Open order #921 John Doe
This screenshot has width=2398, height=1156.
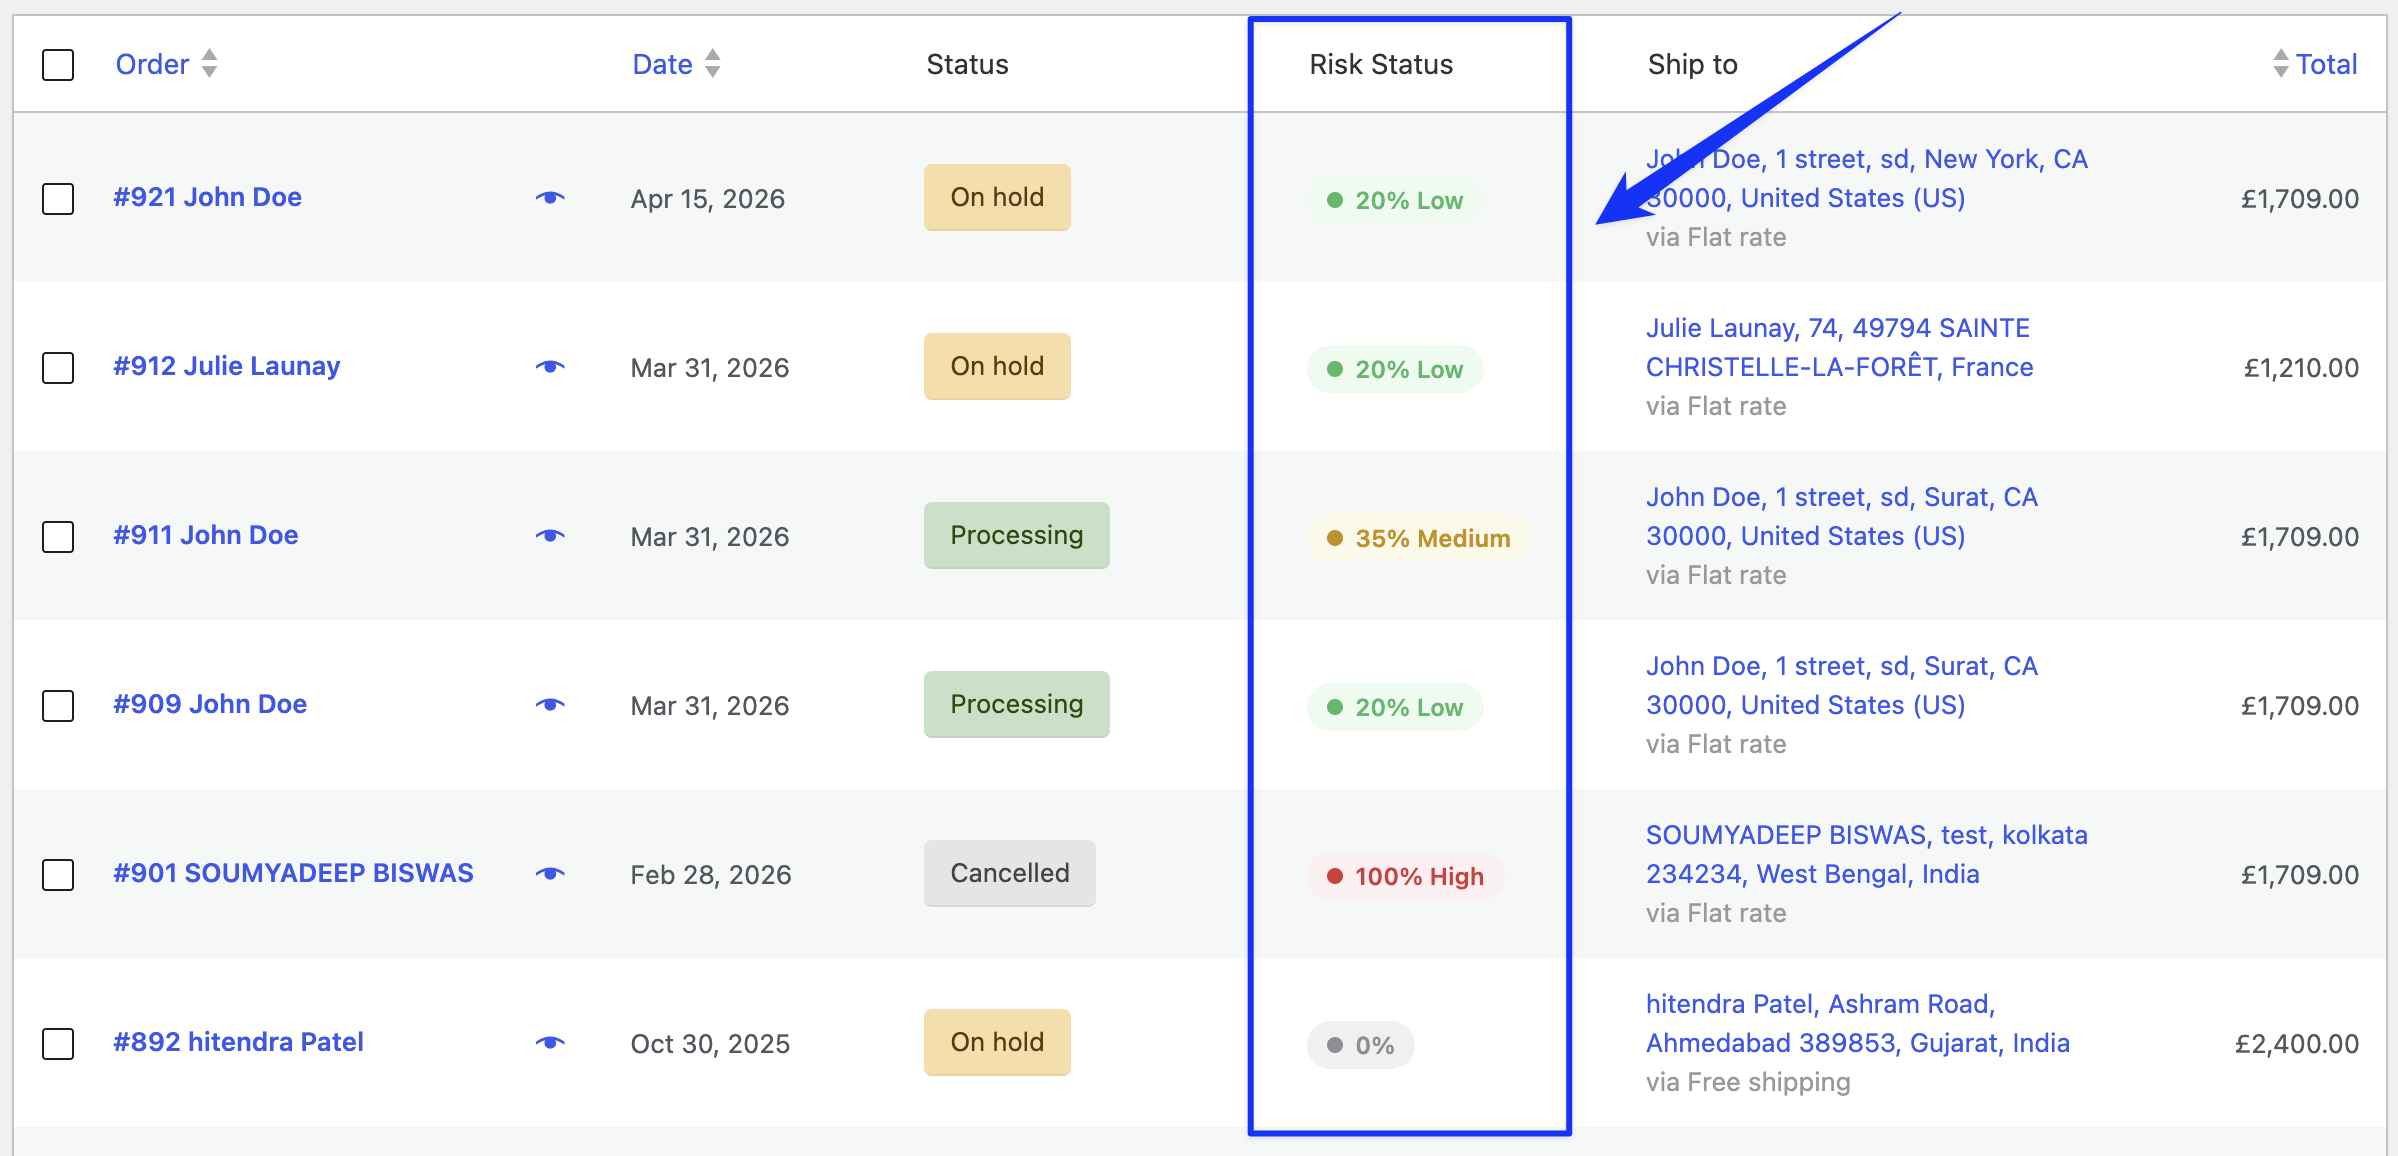click(x=207, y=197)
